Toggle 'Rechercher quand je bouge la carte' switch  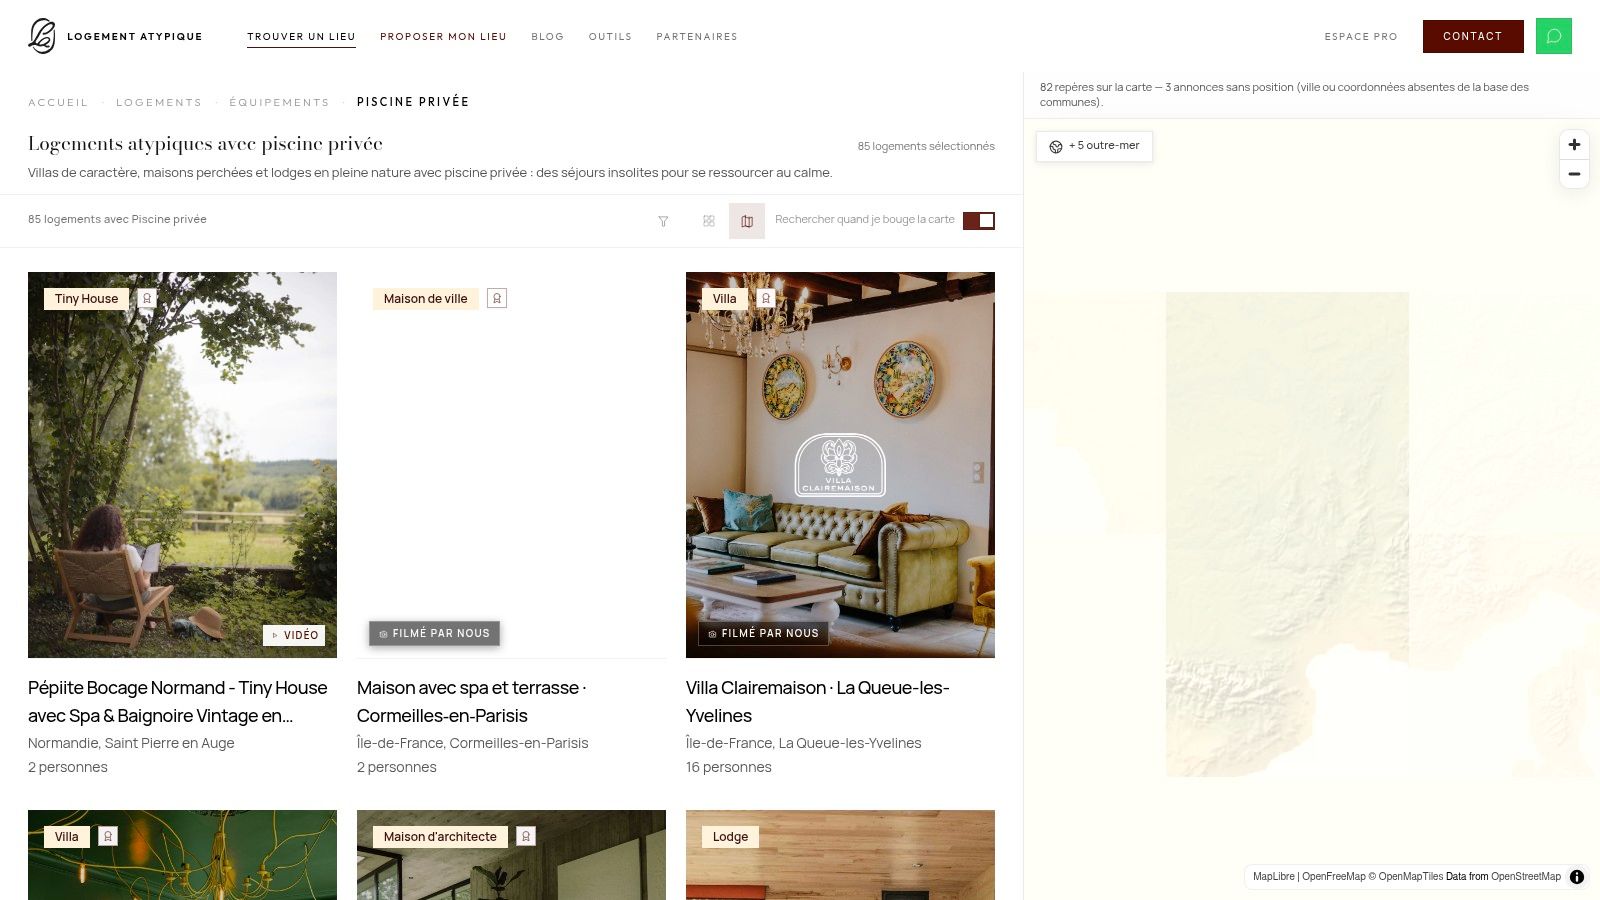click(979, 221)
